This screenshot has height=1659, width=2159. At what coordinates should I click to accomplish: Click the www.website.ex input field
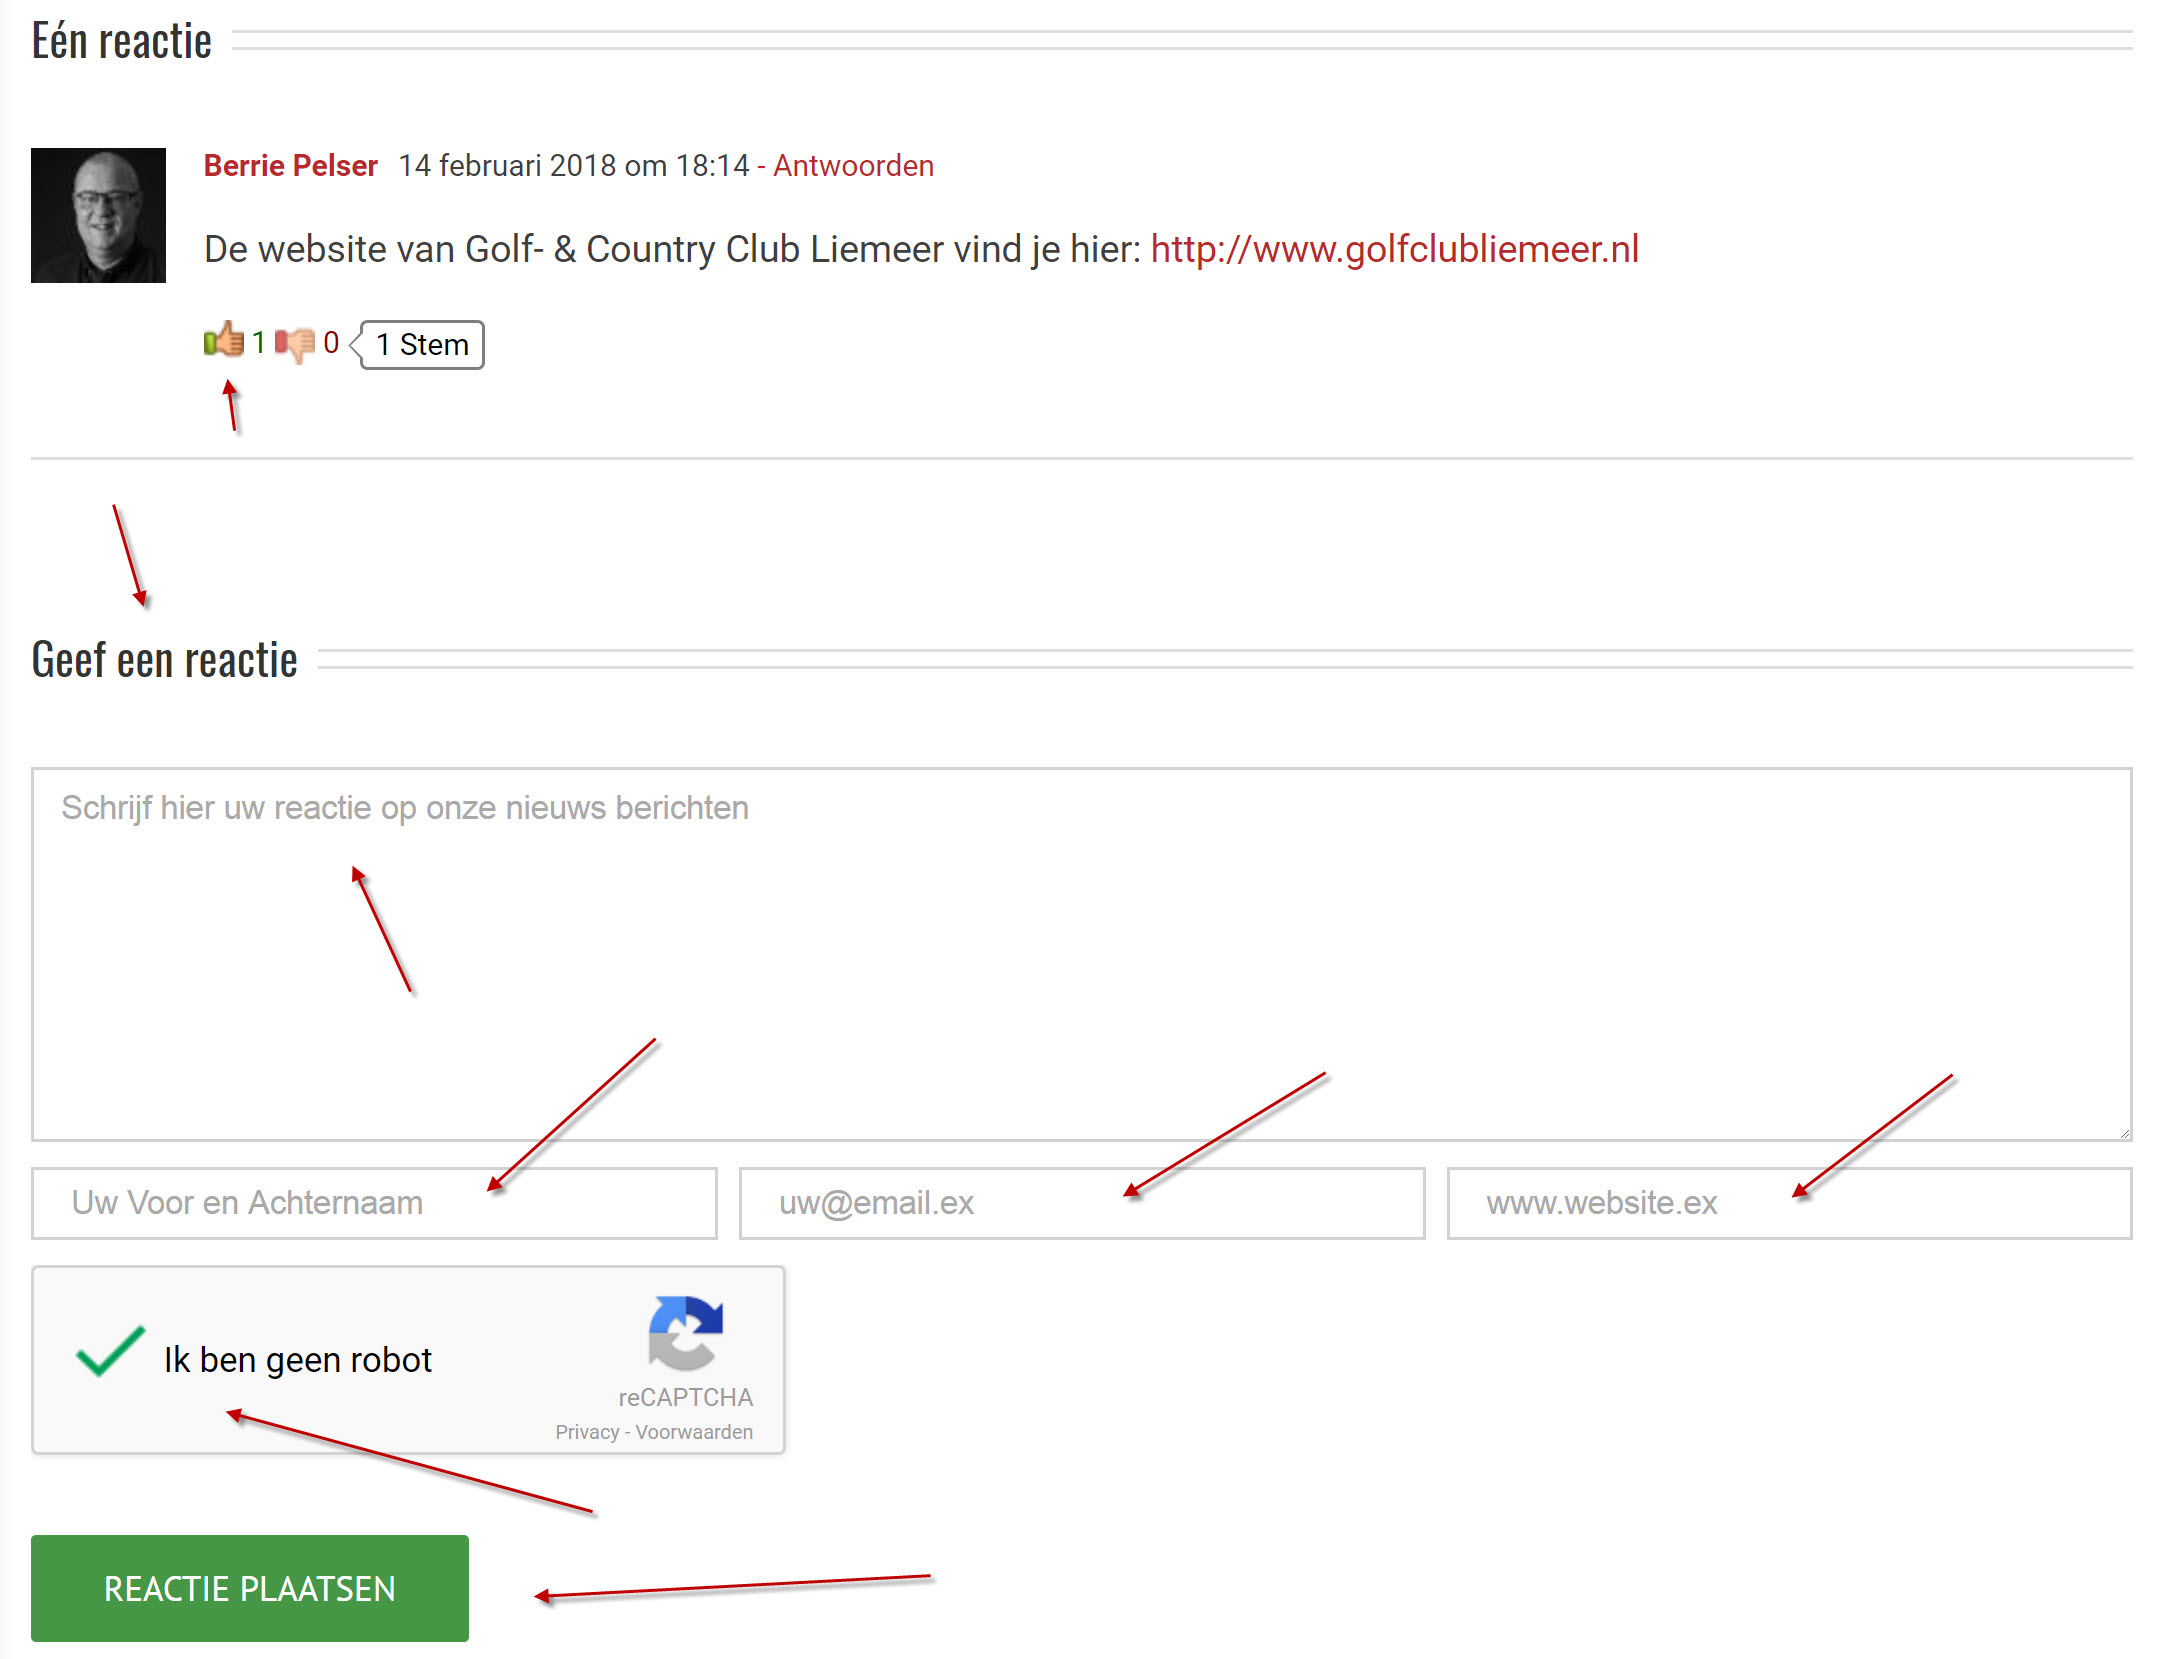click(x=1790, y=1203)
